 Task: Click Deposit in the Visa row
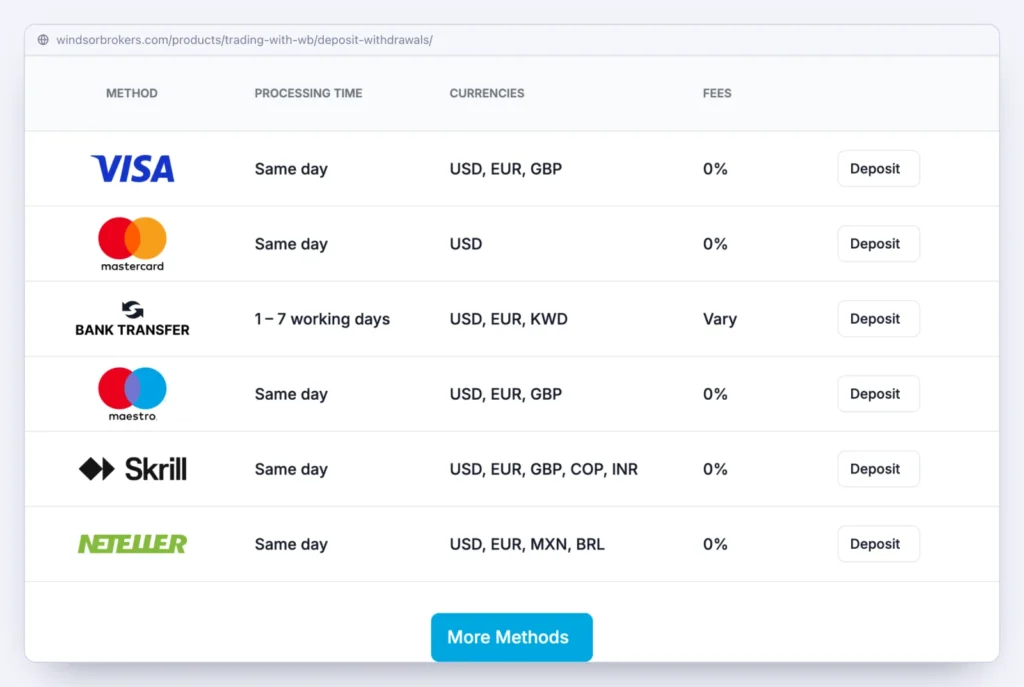(878, 168)
